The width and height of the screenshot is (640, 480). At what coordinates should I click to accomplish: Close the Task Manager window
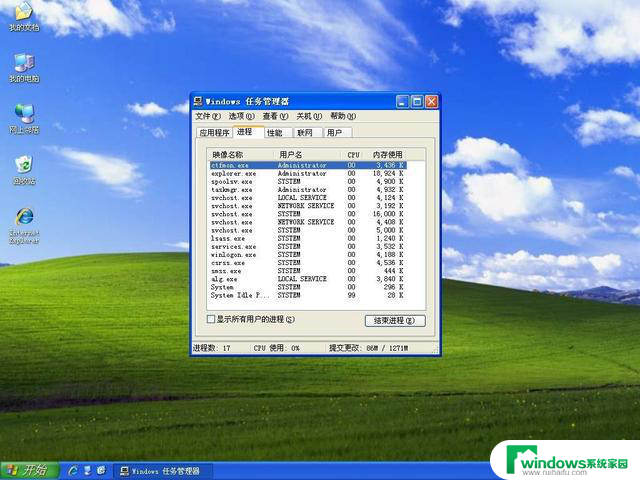(x=431, y=102)
